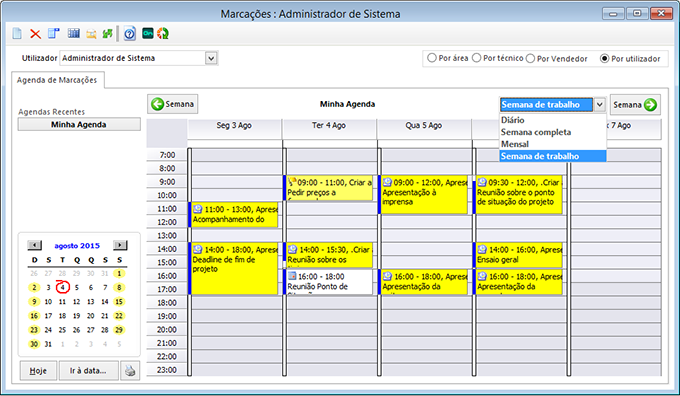
Task: Open the 'Pedir preços a' appointment
Action: pyautogui.click(x=329, y=188)
